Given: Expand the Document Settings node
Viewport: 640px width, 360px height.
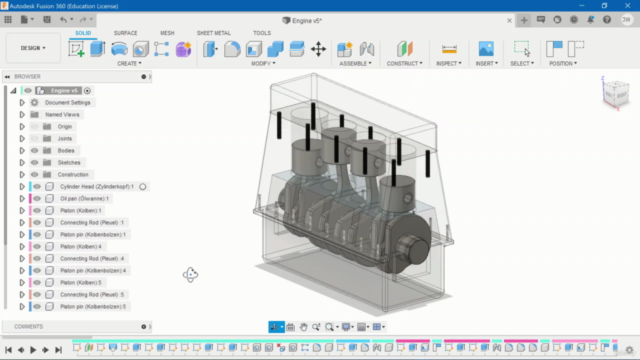Looking at the screenshot, I should (x=22, y=102).
